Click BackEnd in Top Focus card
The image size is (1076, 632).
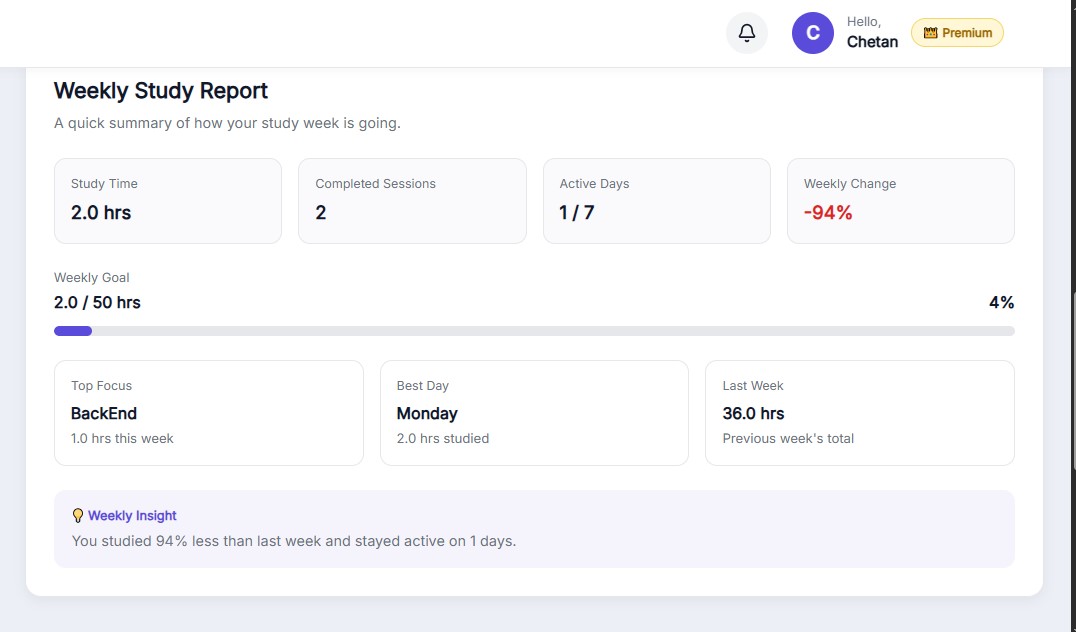(x=104, y=413)
